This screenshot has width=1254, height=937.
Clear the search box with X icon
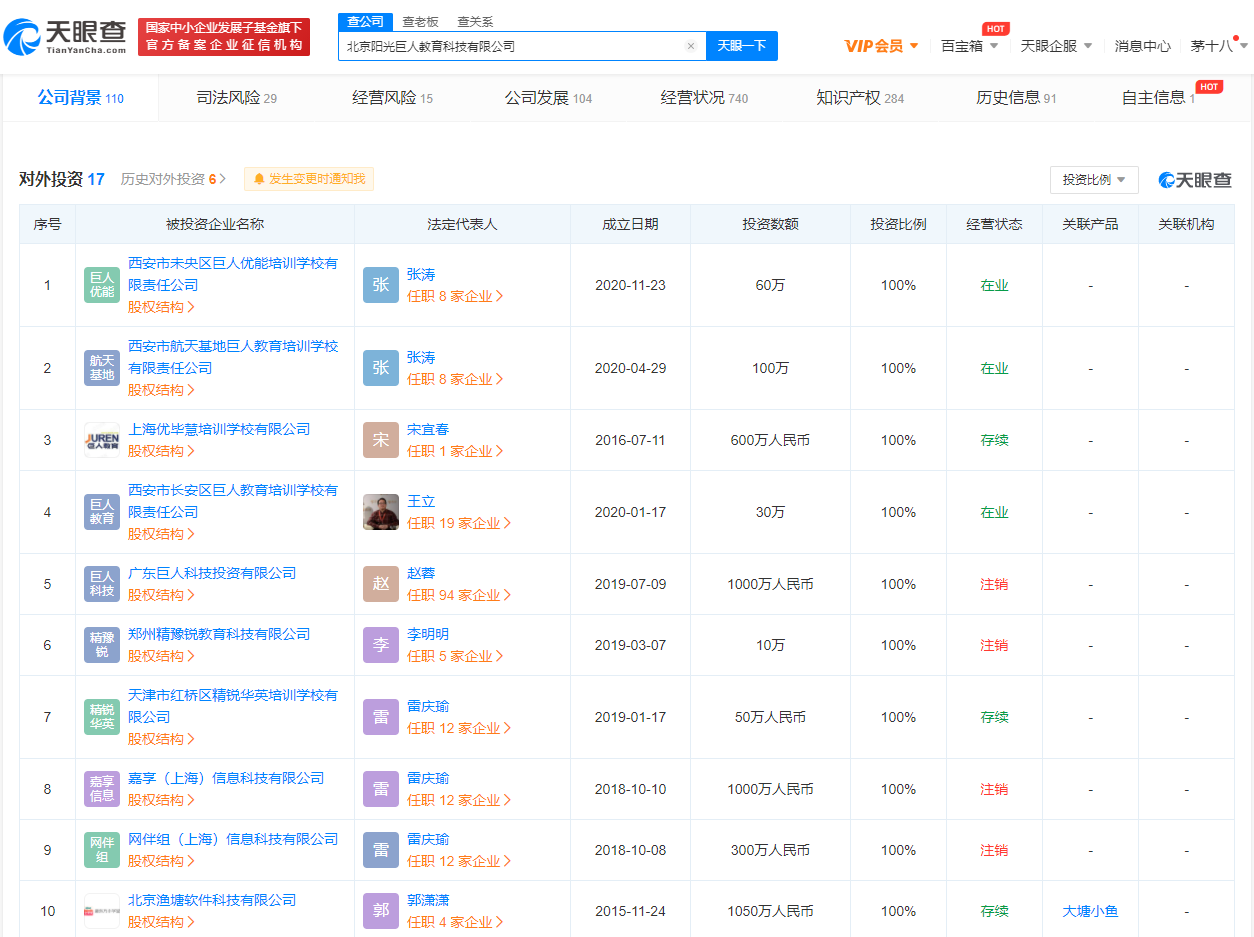(x=690, y=46)
